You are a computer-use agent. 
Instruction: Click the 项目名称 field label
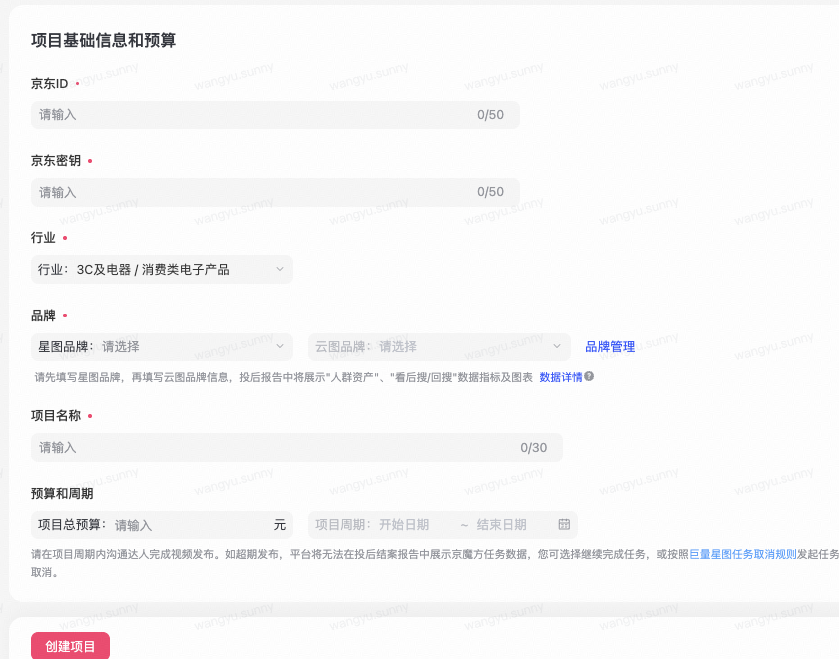coord(56,416)
